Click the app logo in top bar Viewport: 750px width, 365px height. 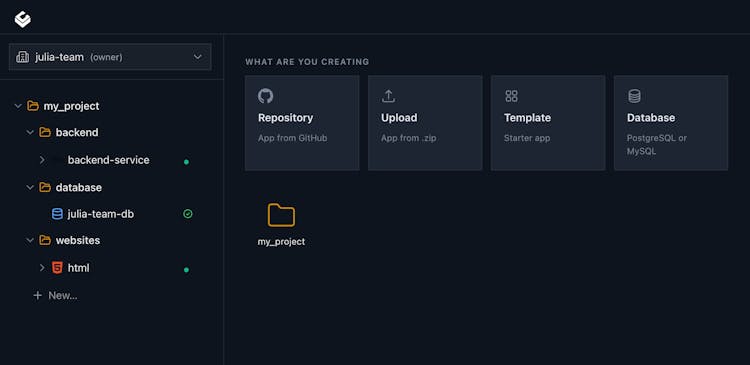pos(22,19)
